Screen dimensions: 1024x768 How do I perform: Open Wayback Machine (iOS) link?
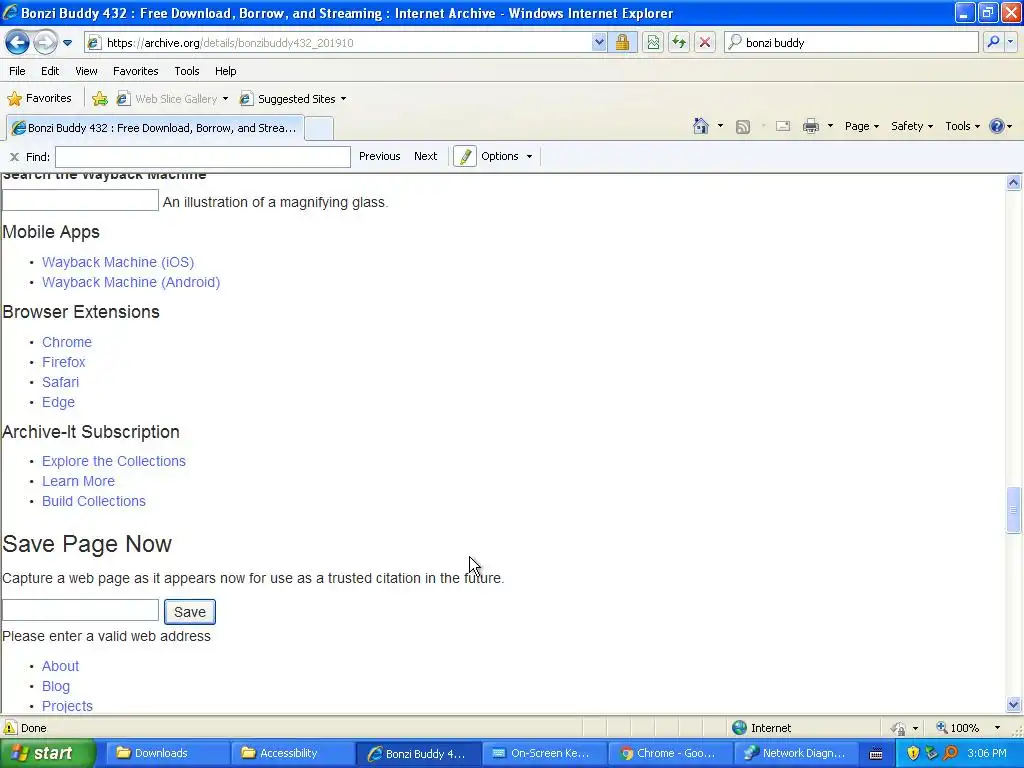118,262
